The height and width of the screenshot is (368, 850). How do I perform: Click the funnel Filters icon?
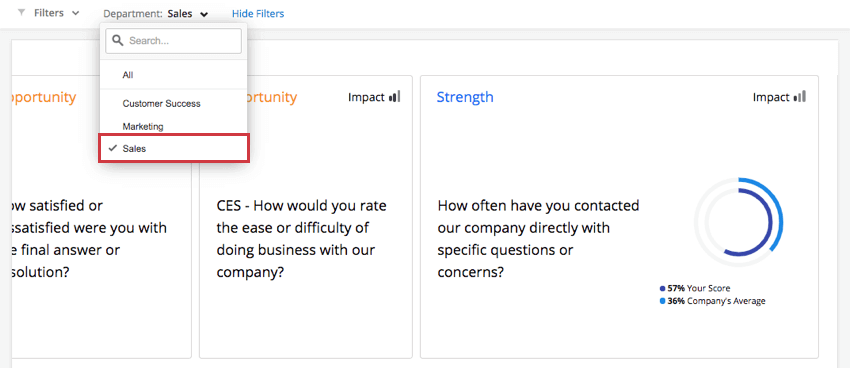coord(21,12)
